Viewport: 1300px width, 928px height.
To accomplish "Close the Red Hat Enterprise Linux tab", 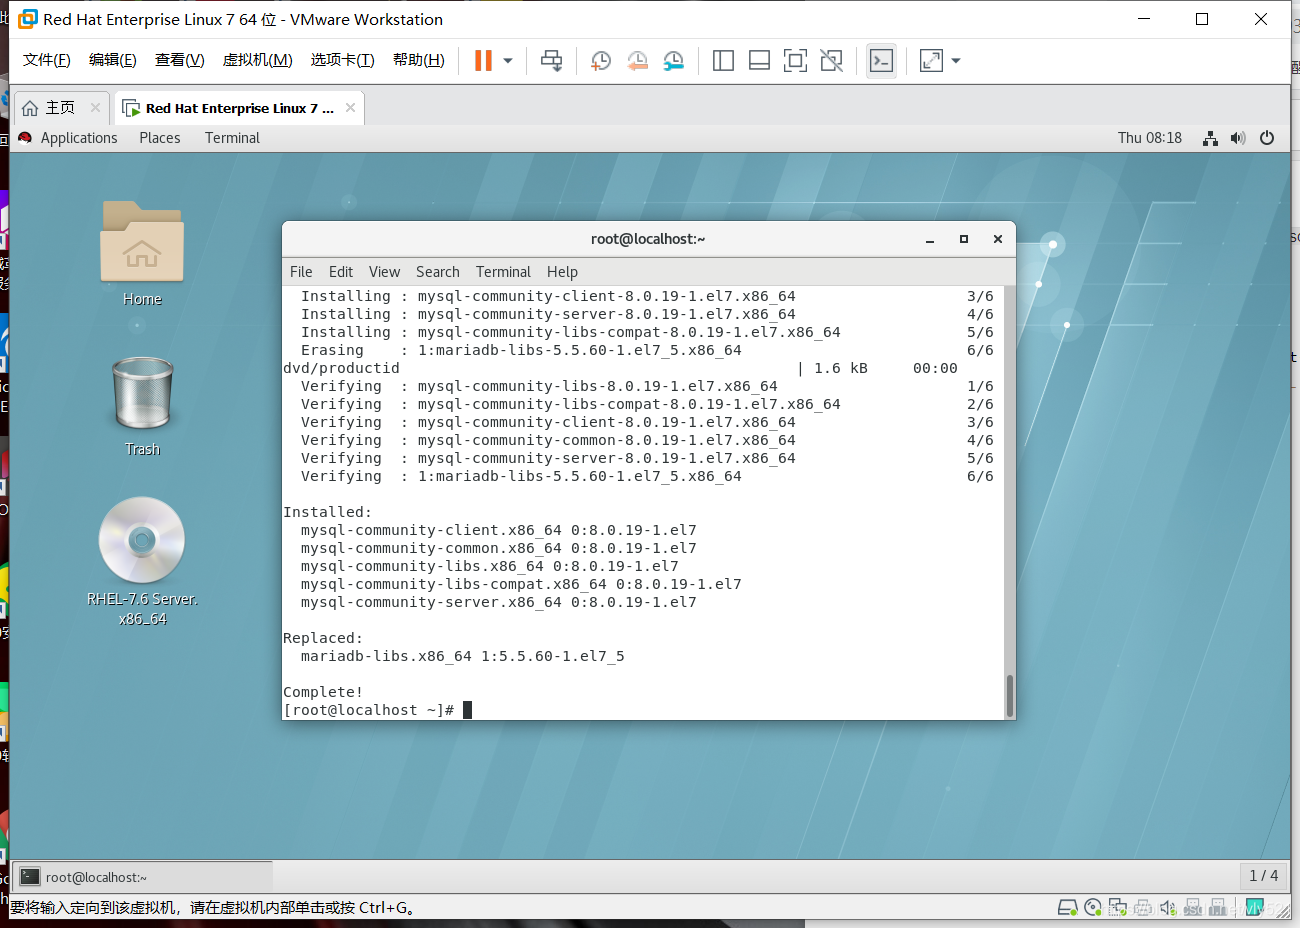I will click(x=350, y=108).
